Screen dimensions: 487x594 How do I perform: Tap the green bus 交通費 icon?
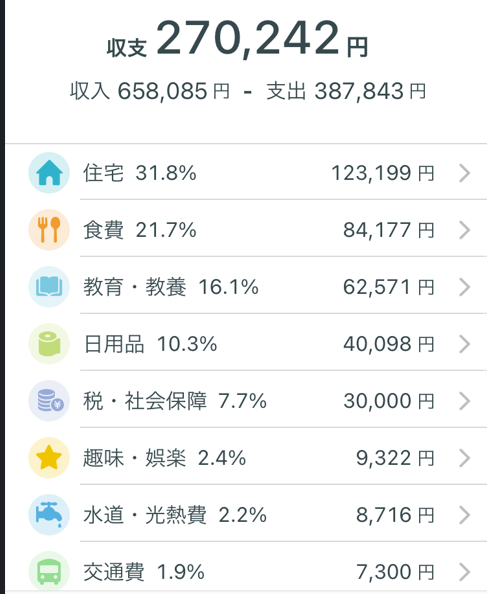pos(49,572)
